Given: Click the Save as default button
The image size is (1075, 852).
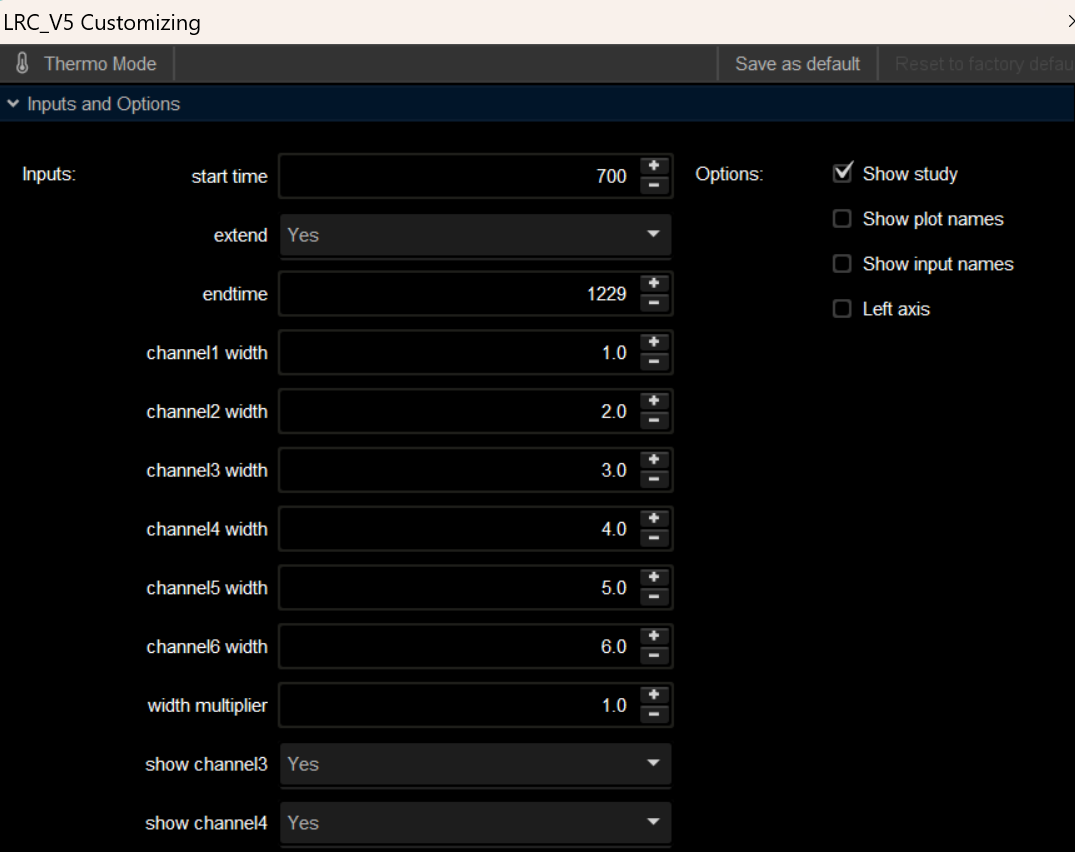Looking at the screenshot, I should click(797, 64).
